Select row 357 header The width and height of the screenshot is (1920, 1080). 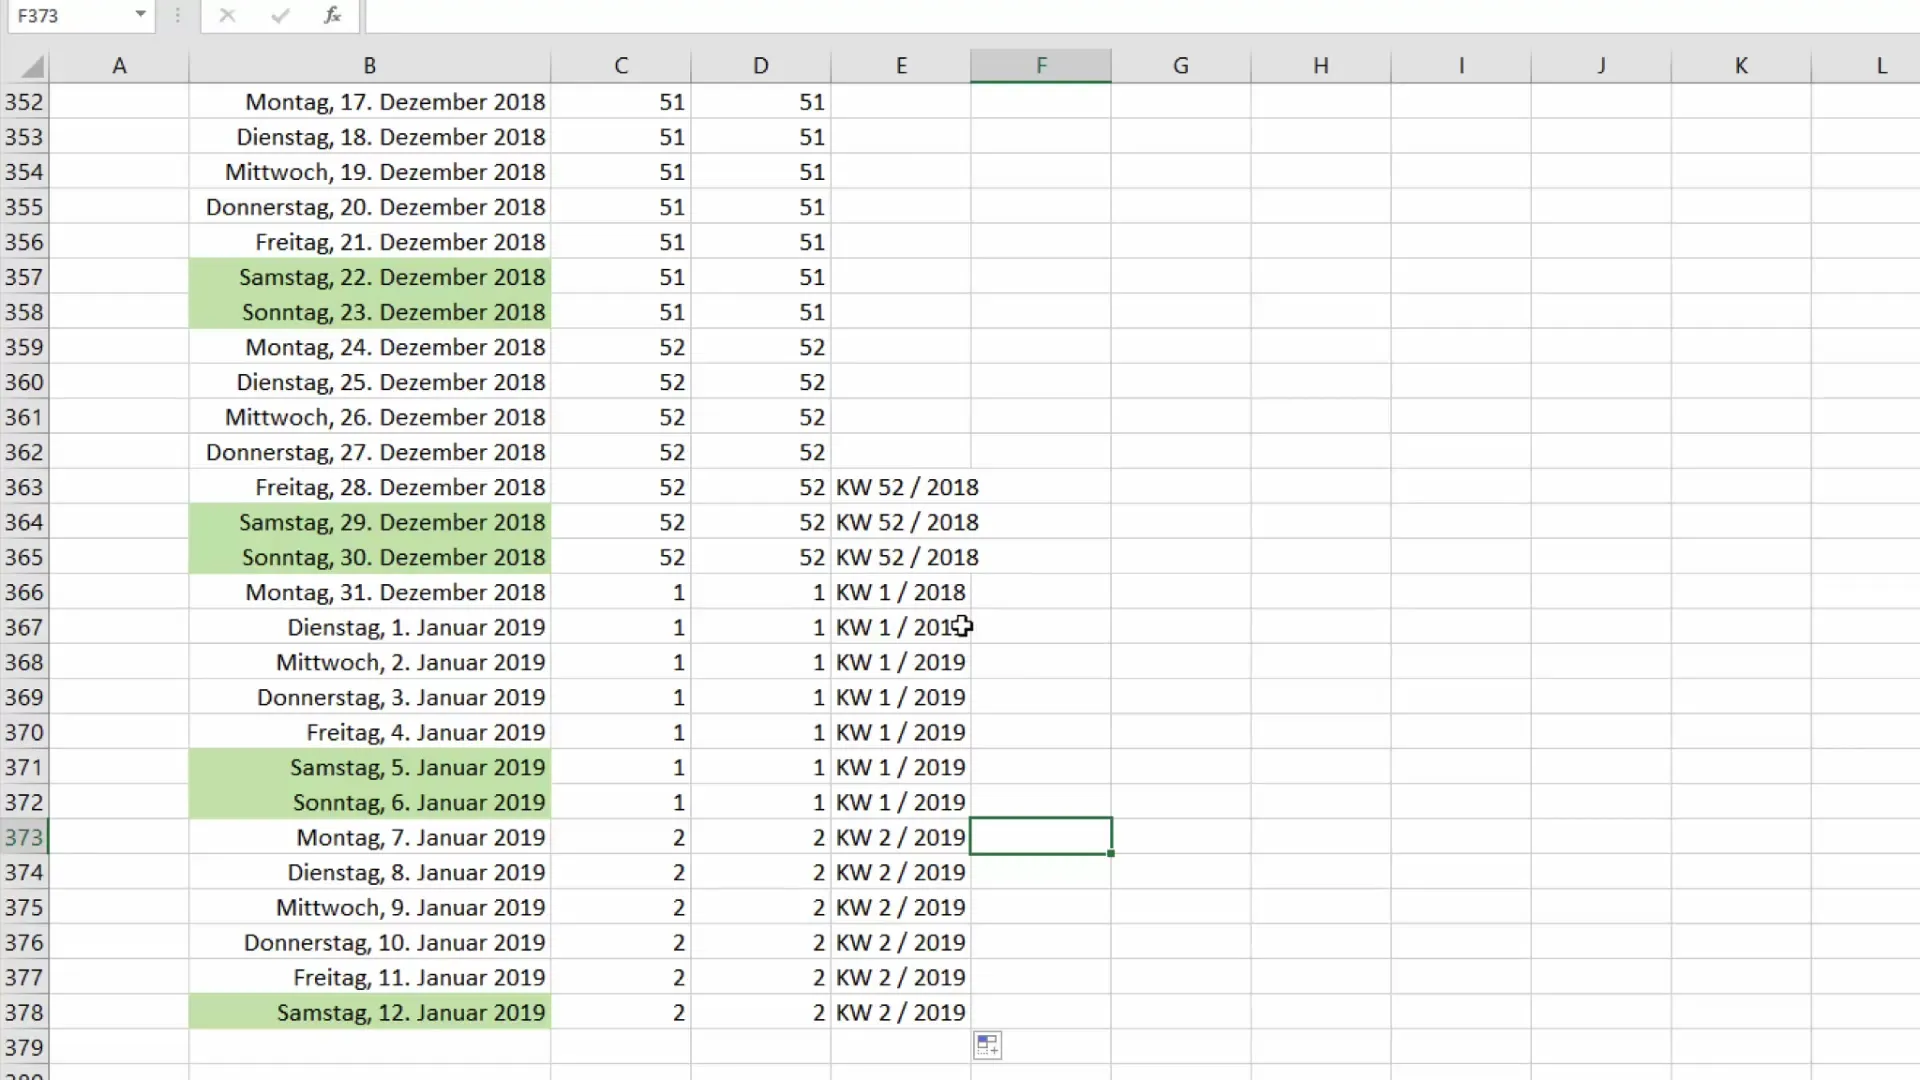[24, 277]
